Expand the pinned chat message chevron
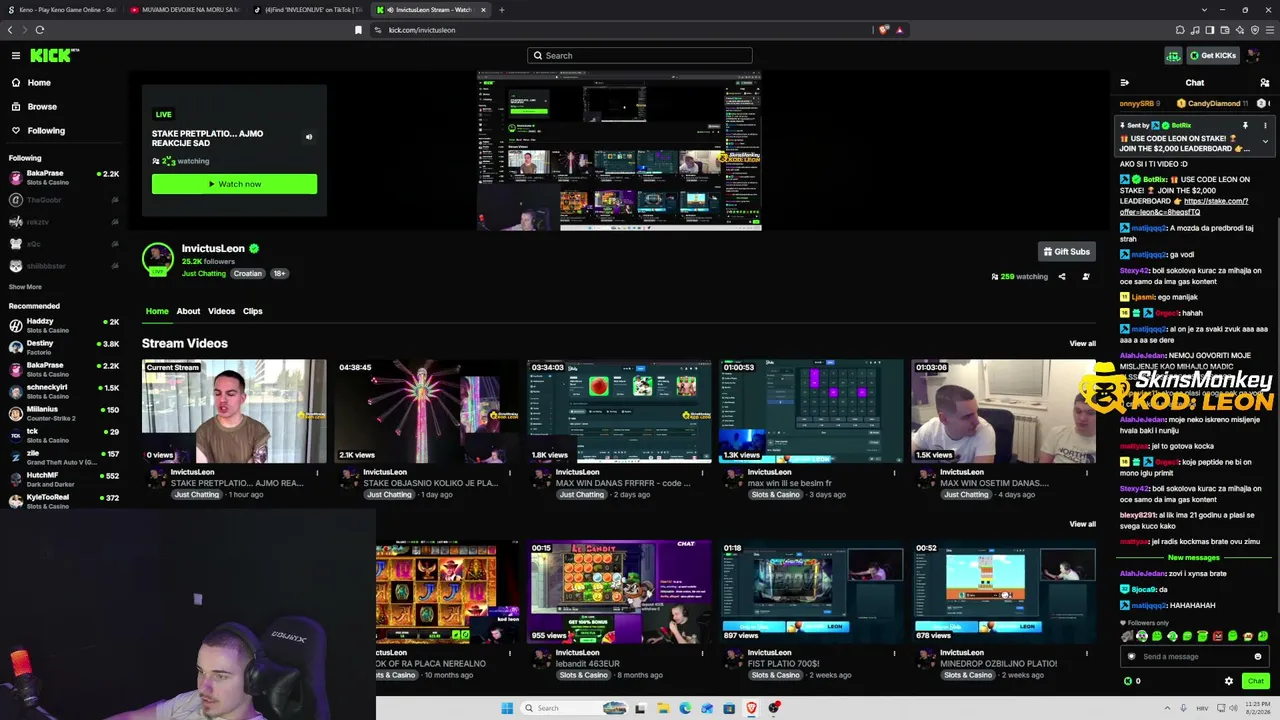 click(1265, 141)
